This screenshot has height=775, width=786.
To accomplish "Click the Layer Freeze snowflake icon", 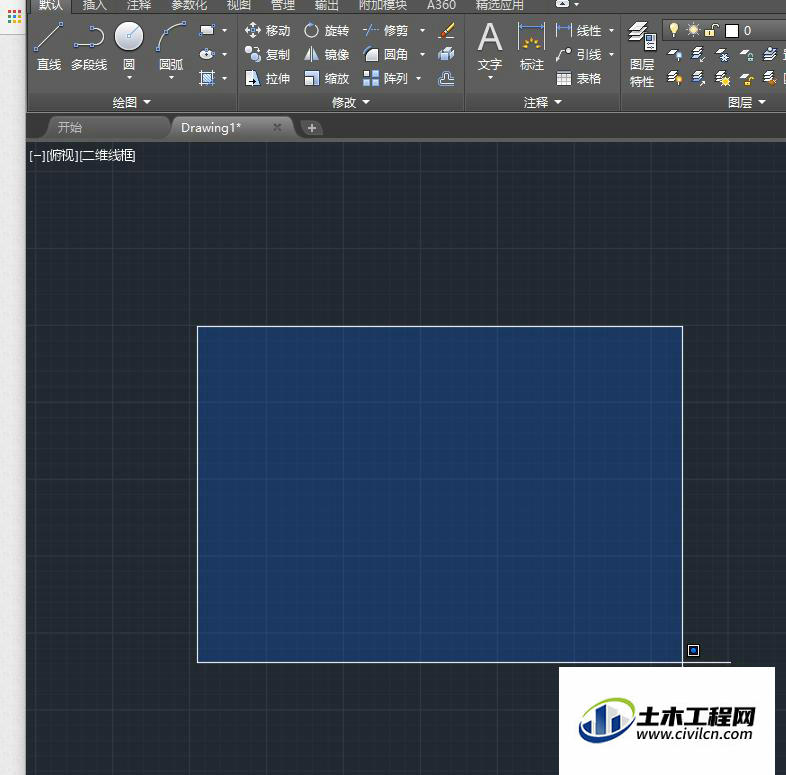I will click(x=722, y=54).
